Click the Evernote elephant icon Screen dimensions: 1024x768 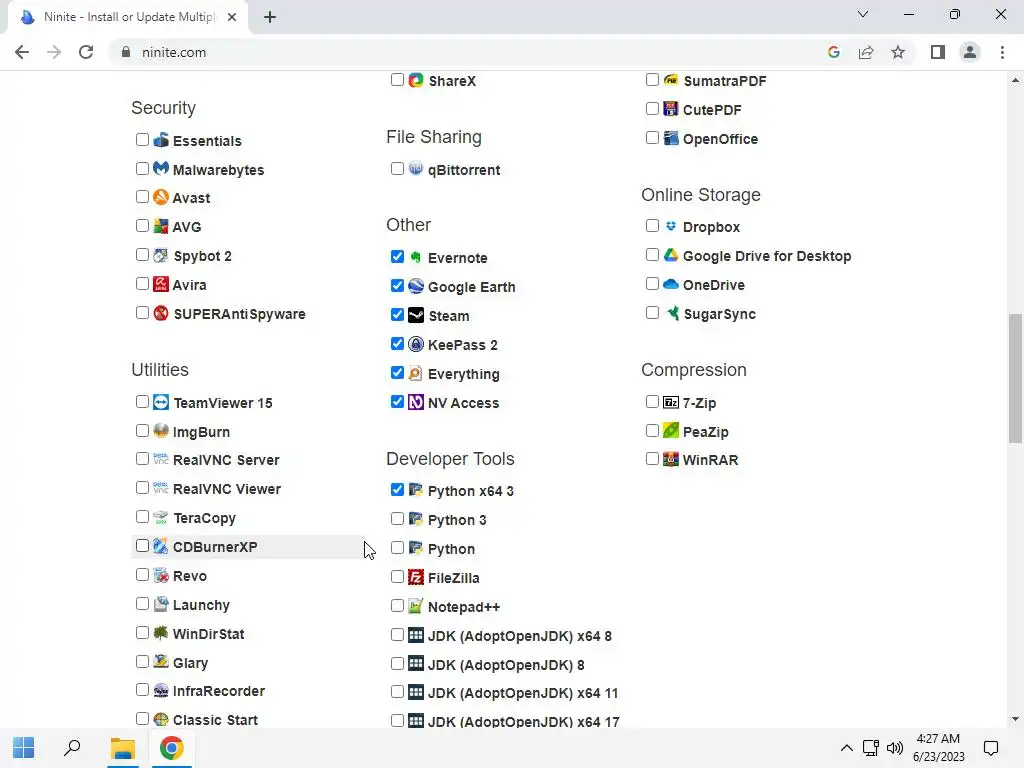416,257
